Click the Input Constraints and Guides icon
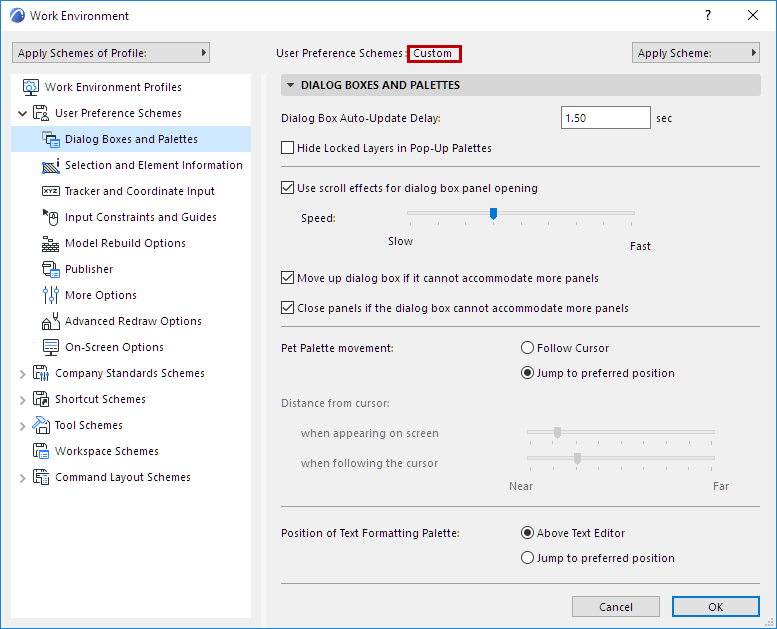 [51, 217]
